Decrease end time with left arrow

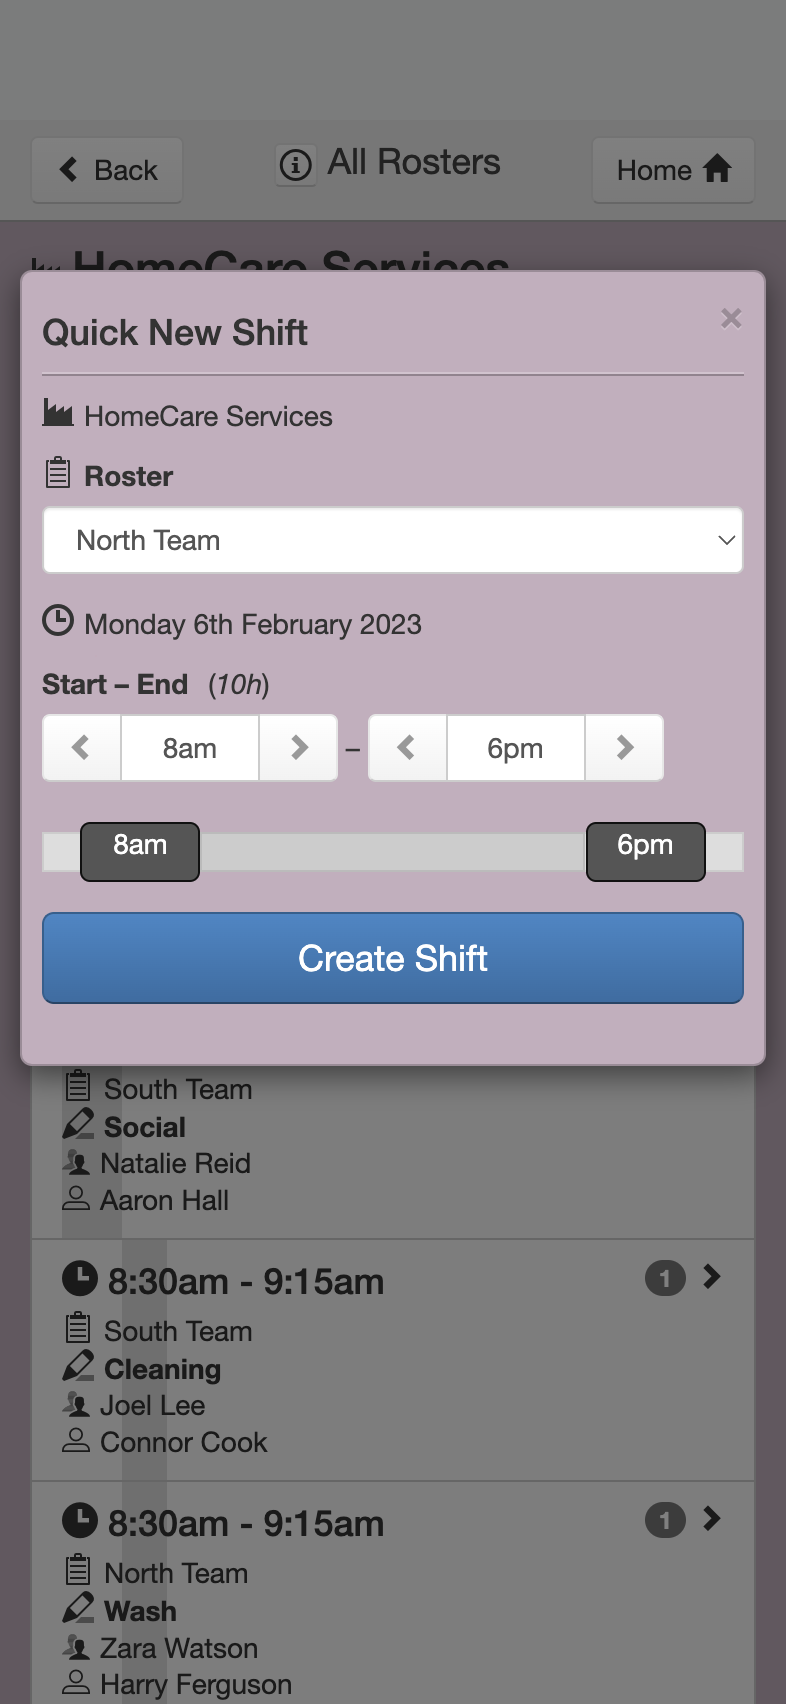pos(407,747)
